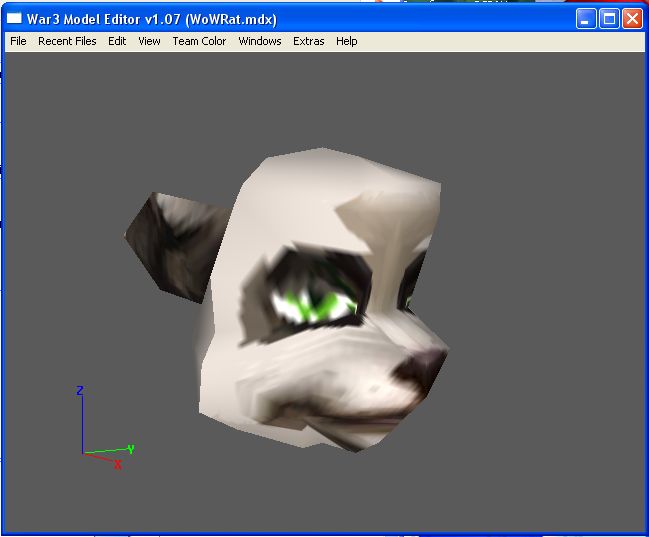Viewport: 649px width, 537px height.
Task: Open the Extras menu
Action: 308,41
